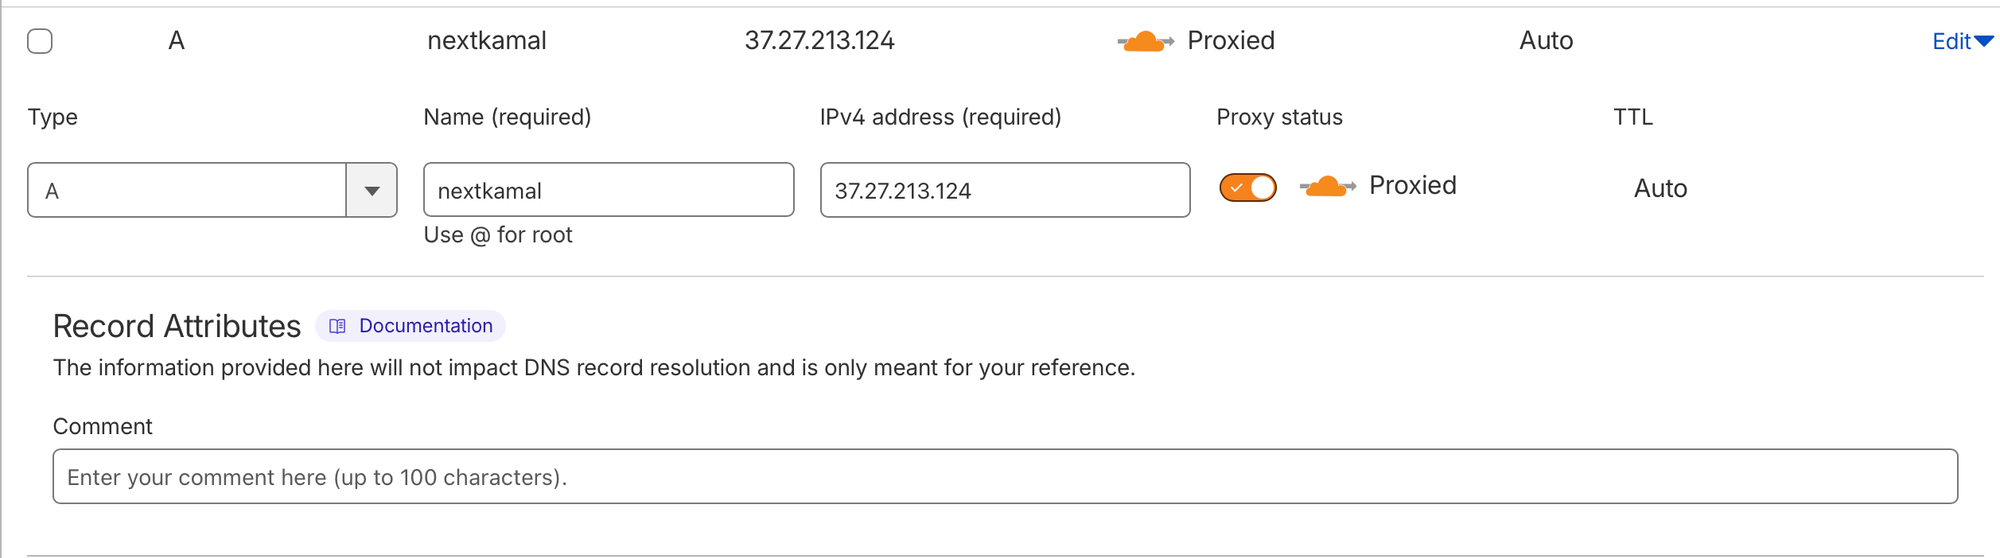
Task: Click the Proxied status text in the row
Action: pyautogui.click(x=1230, y=41)
